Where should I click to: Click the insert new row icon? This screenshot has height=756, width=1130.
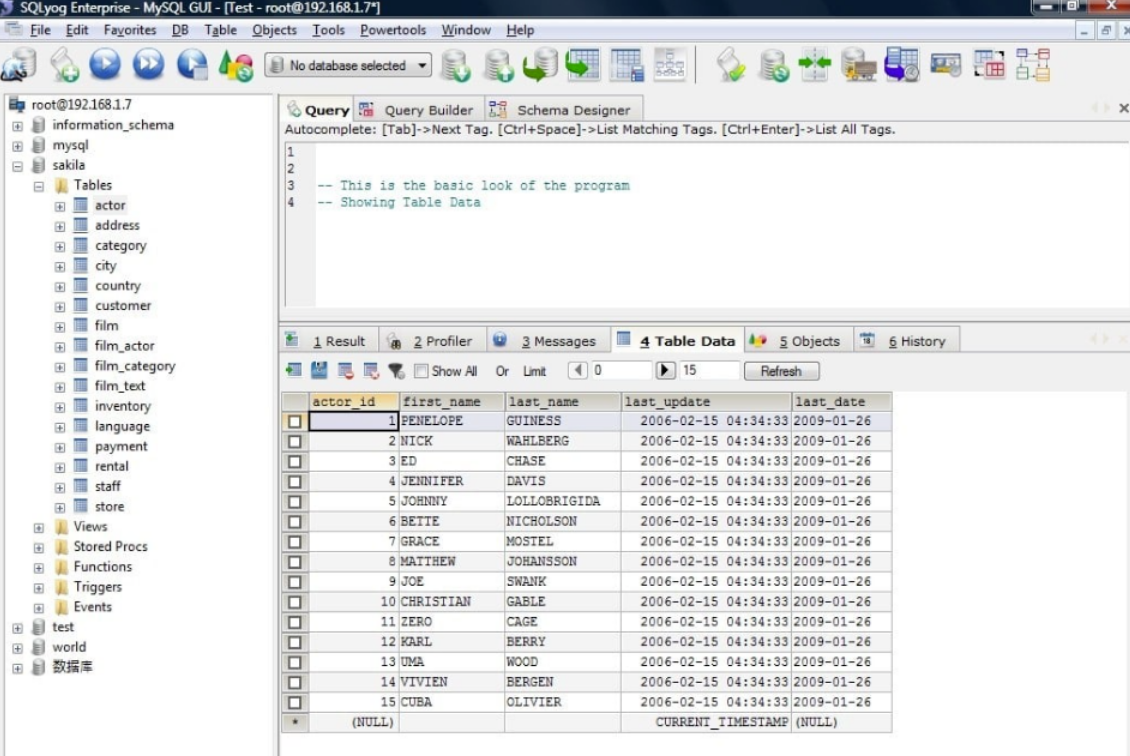click(x=293, y=371)
